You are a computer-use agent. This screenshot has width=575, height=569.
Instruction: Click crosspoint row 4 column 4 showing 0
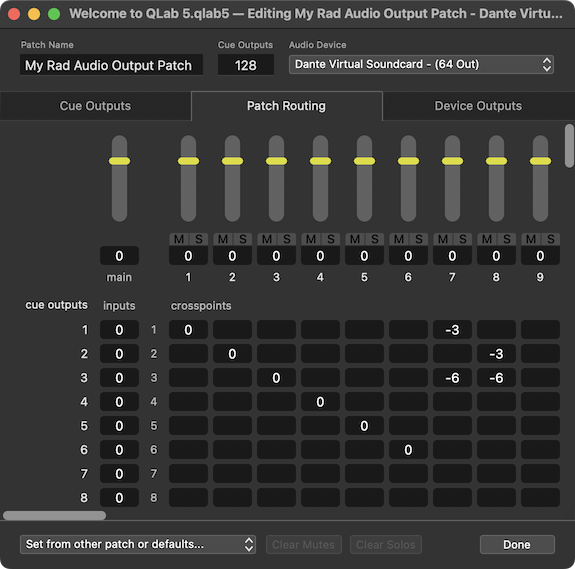pos(321,401)
